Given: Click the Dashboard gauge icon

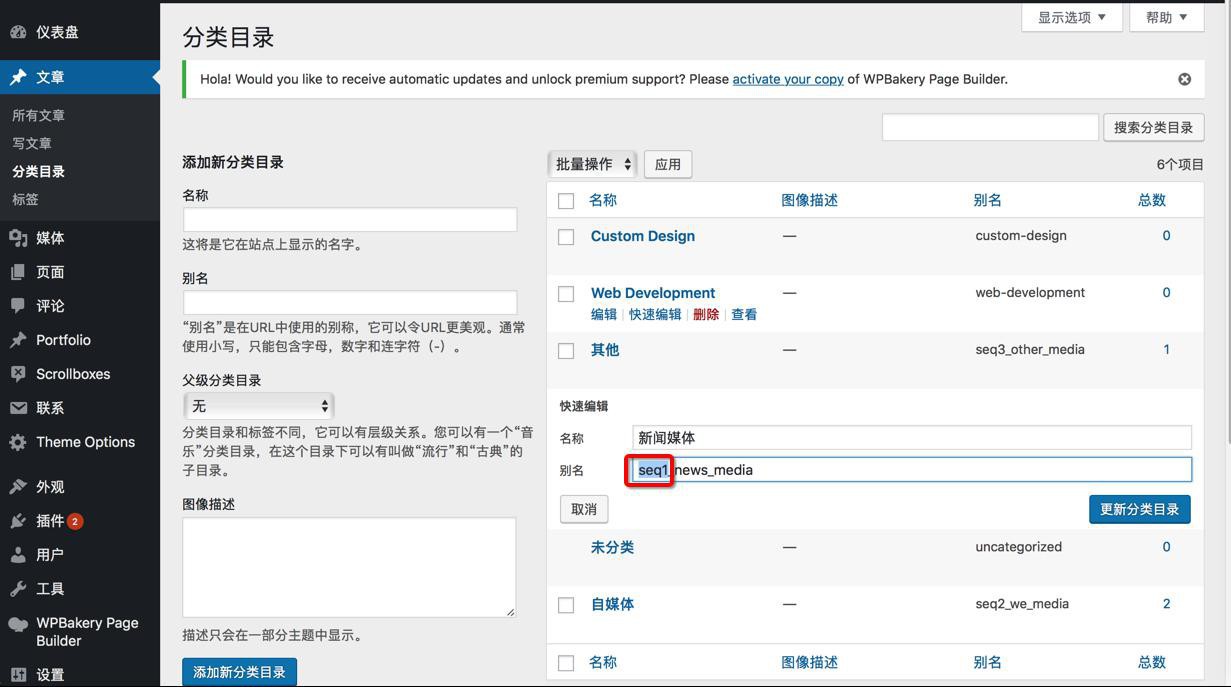Looking at the screenshot, I should [x=18, y=32].
